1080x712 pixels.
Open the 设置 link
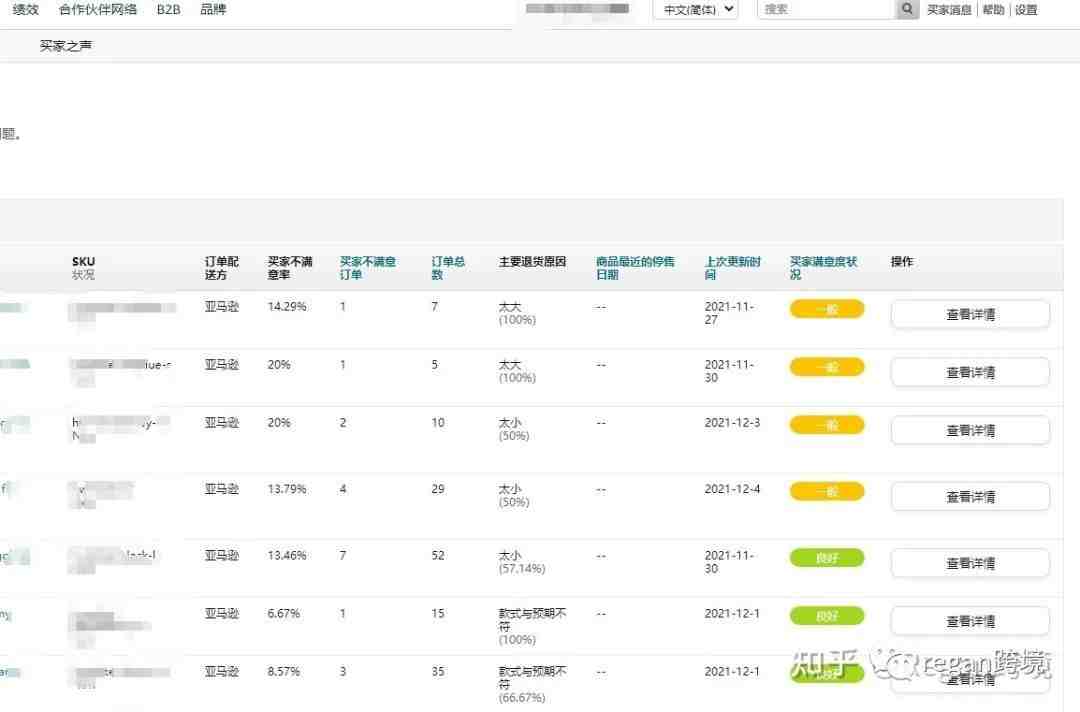(1026, 10)
